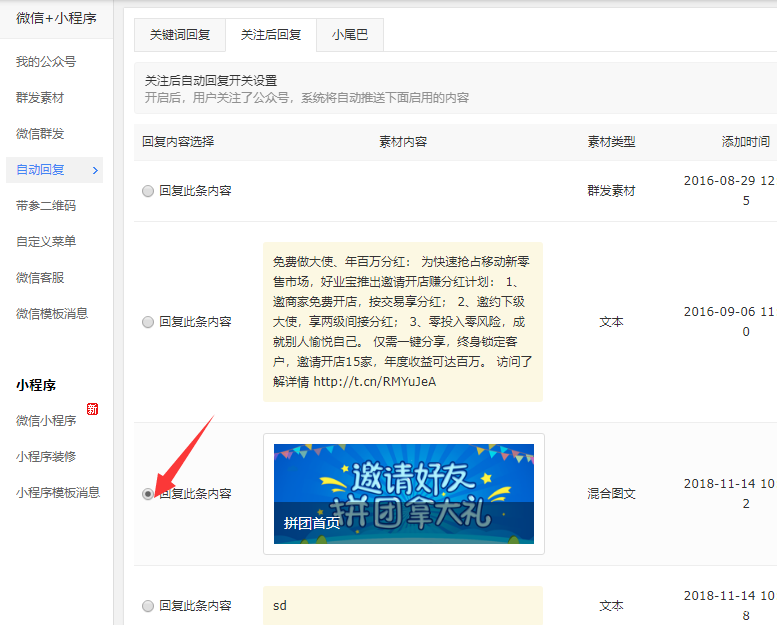This screenshot has height=625, width=777.
Task: Click the 回复内容选择 column header
Action: 178,142
